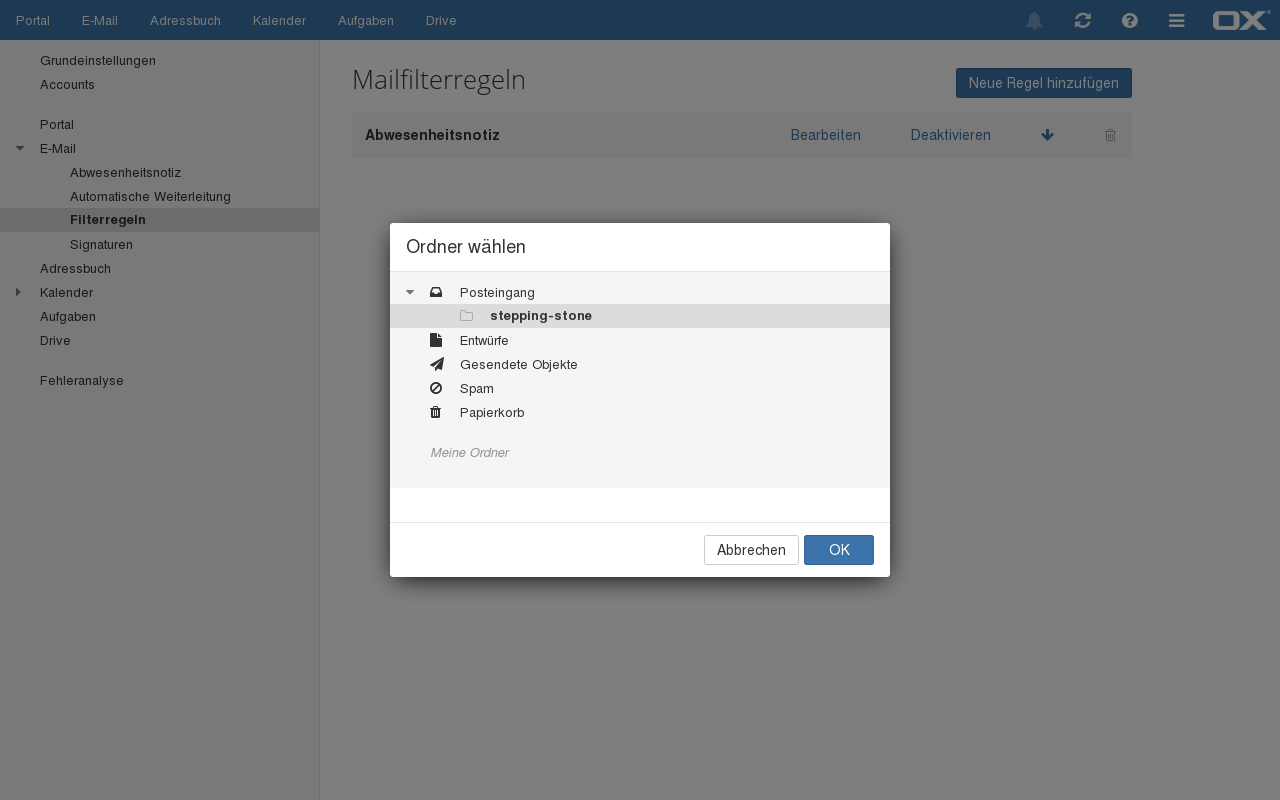Open help via question mark icon

1130,21
